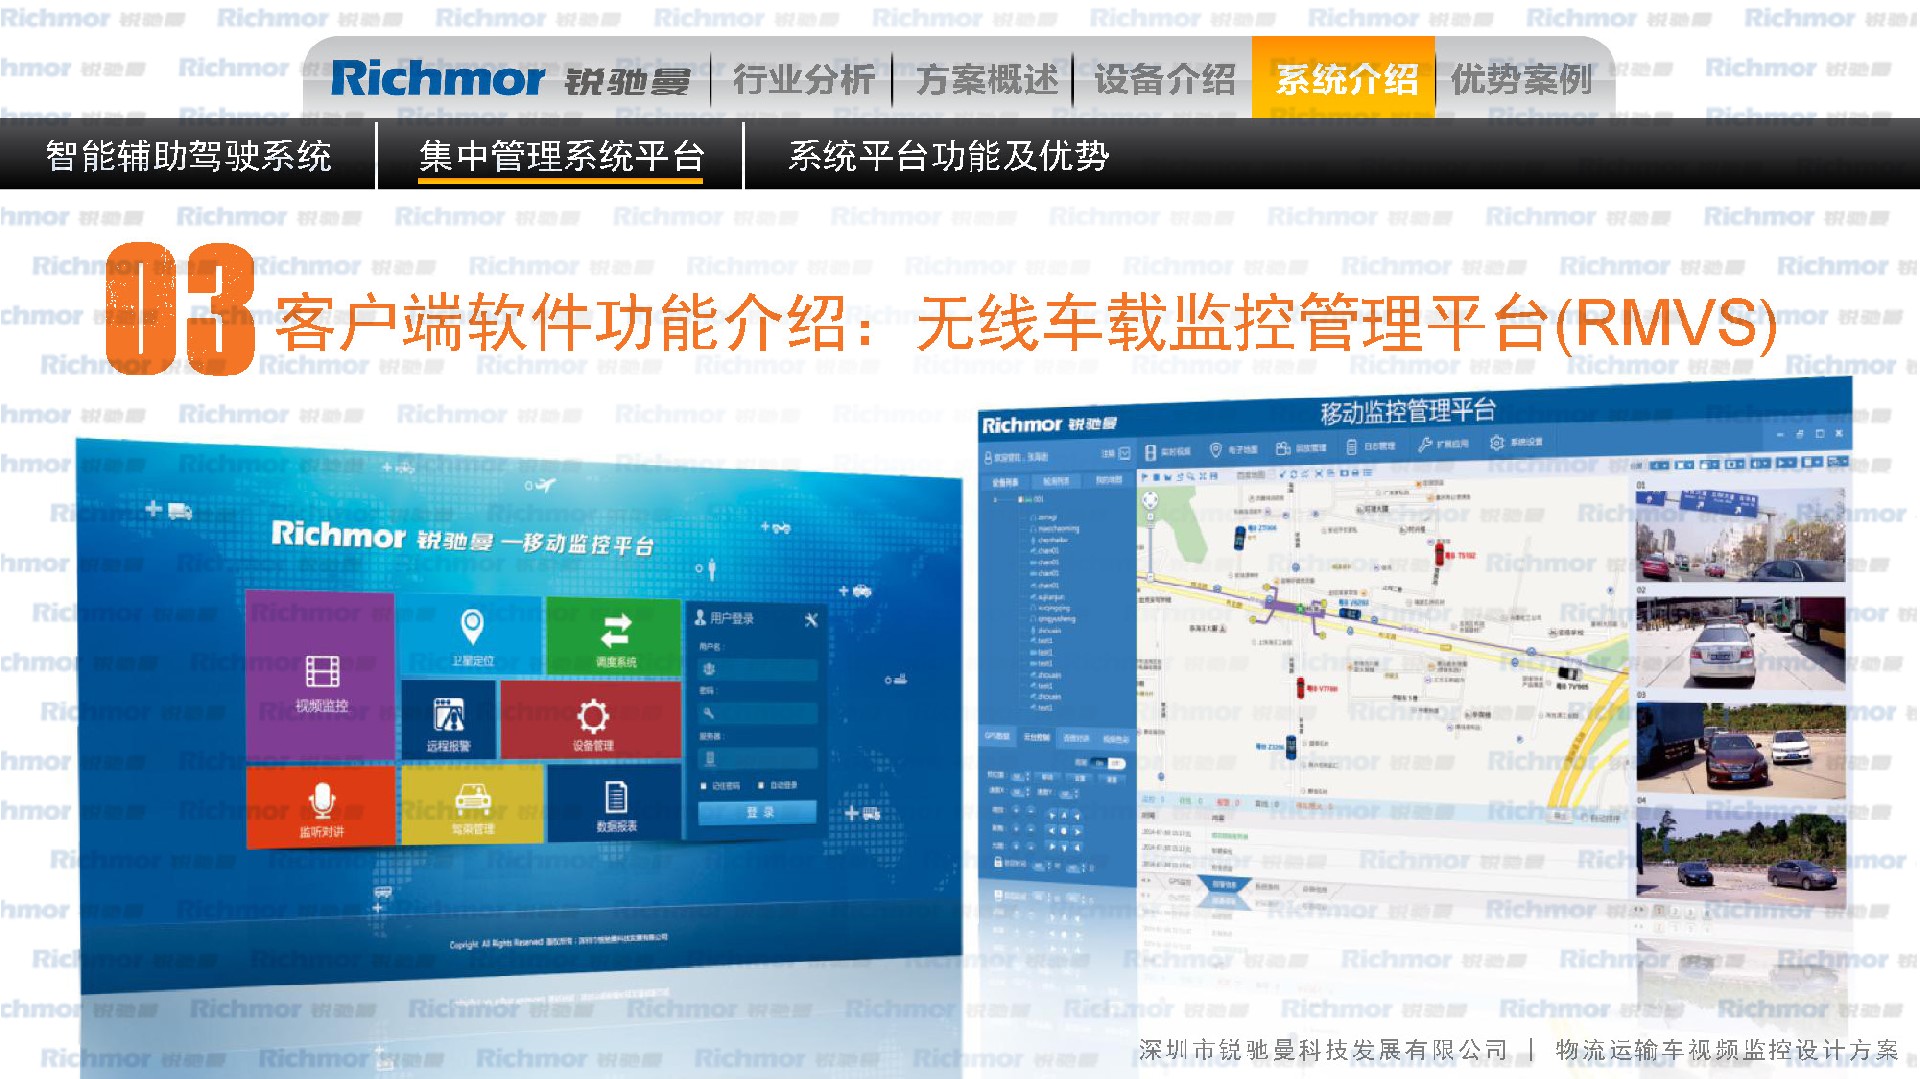Viewport: 1920px width, 1079px height.
Task: Open 系统平台功能及优势 sub-section
Action: click(x=949, y=156)
